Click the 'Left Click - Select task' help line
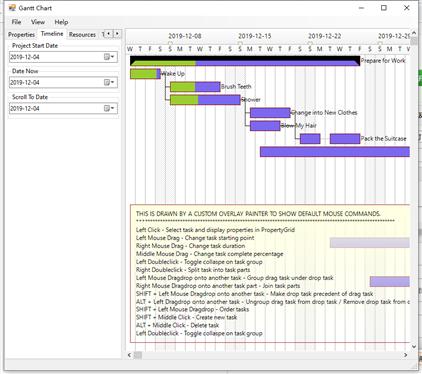 (215, 230)
